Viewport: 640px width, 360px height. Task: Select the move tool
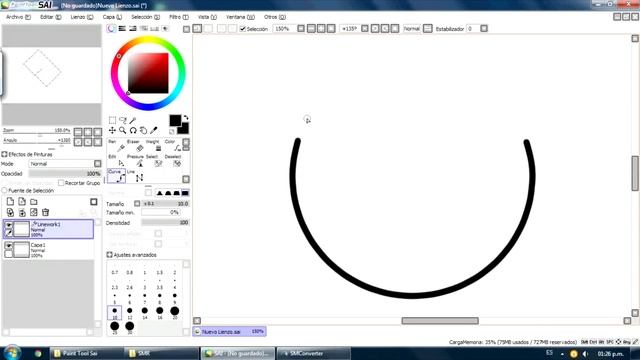(x=112, y=131)
